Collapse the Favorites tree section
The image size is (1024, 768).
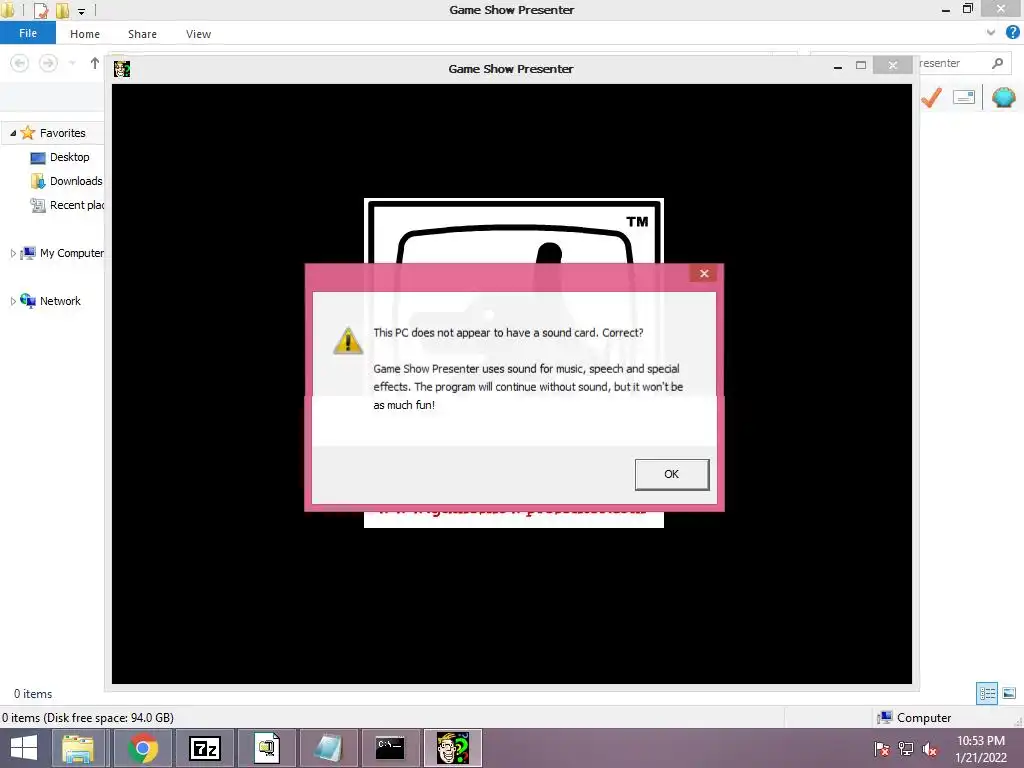coord(12,133)
